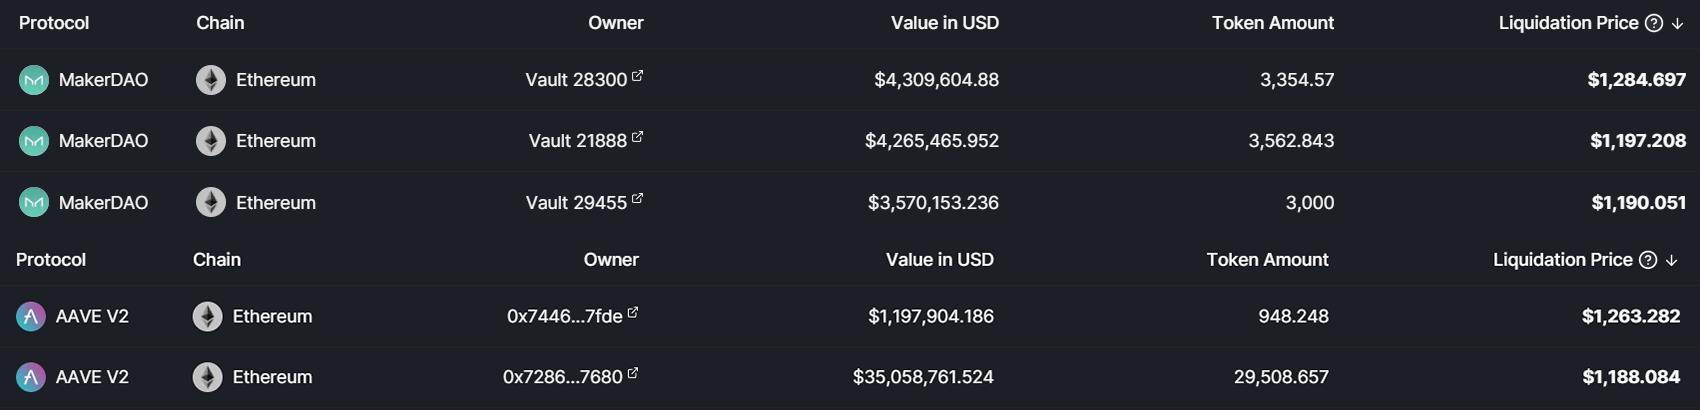Viewport: 1700px width, 410px height.
Task: Click the help icon next to top Liquidation Price
Action: pyautogui.click(x=1654, y=23)
